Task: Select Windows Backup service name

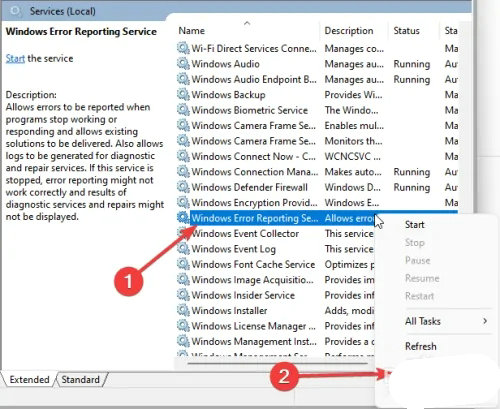Action: (x=228, y=95)
